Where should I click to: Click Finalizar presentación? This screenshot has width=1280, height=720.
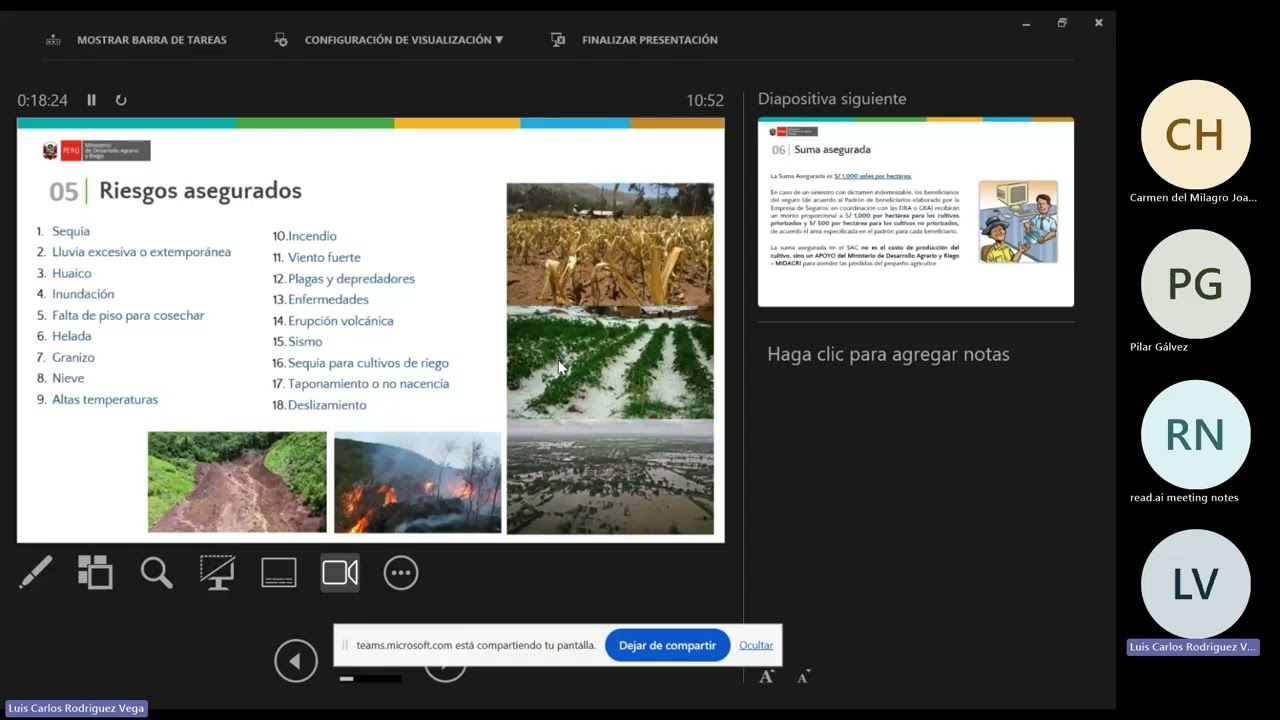(x=650, y=40)
